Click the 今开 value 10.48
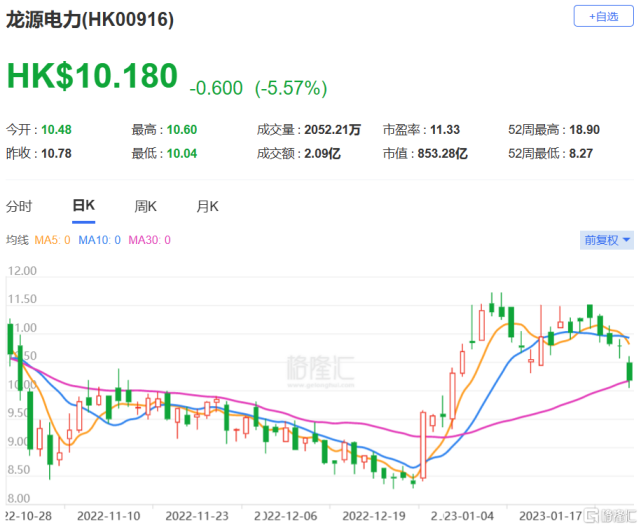 click(x=56, y=130)
